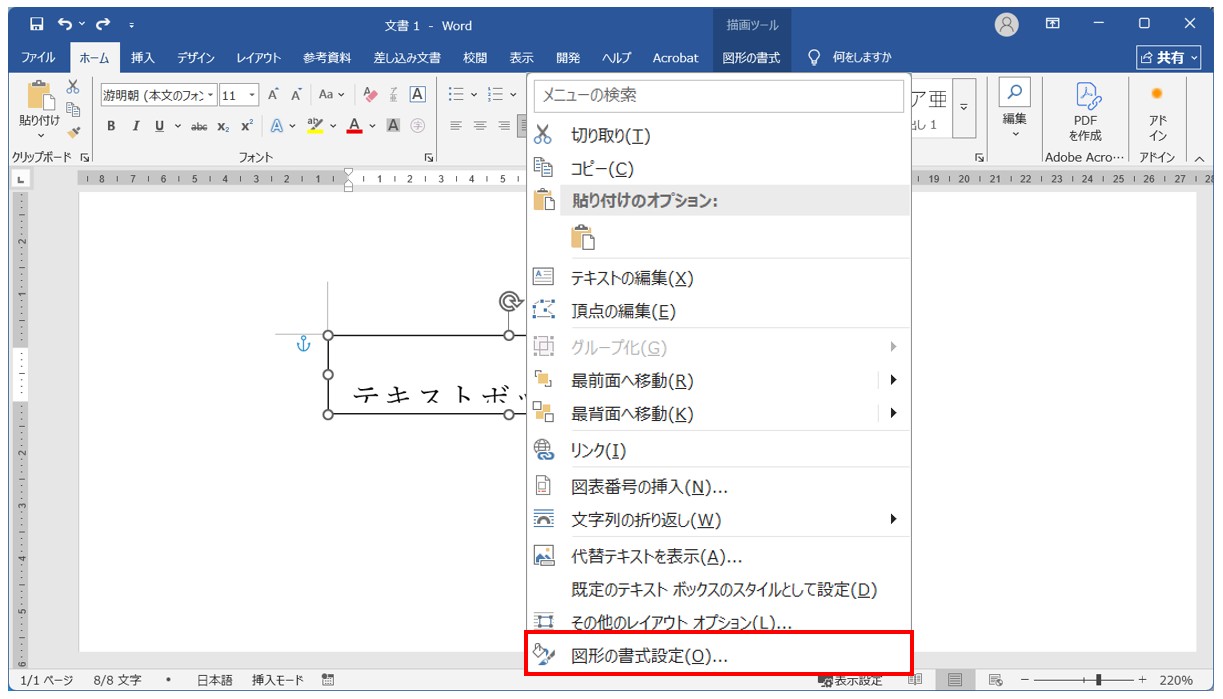Toggle Underline formatting

coord(160,126)
